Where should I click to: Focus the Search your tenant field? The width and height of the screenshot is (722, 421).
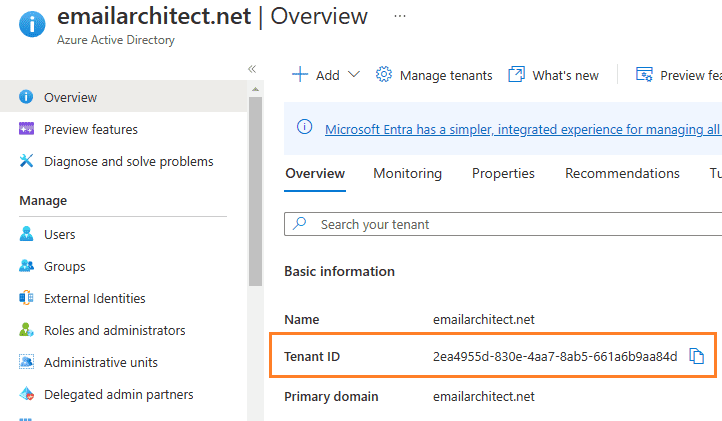click(x=503, y=224)
